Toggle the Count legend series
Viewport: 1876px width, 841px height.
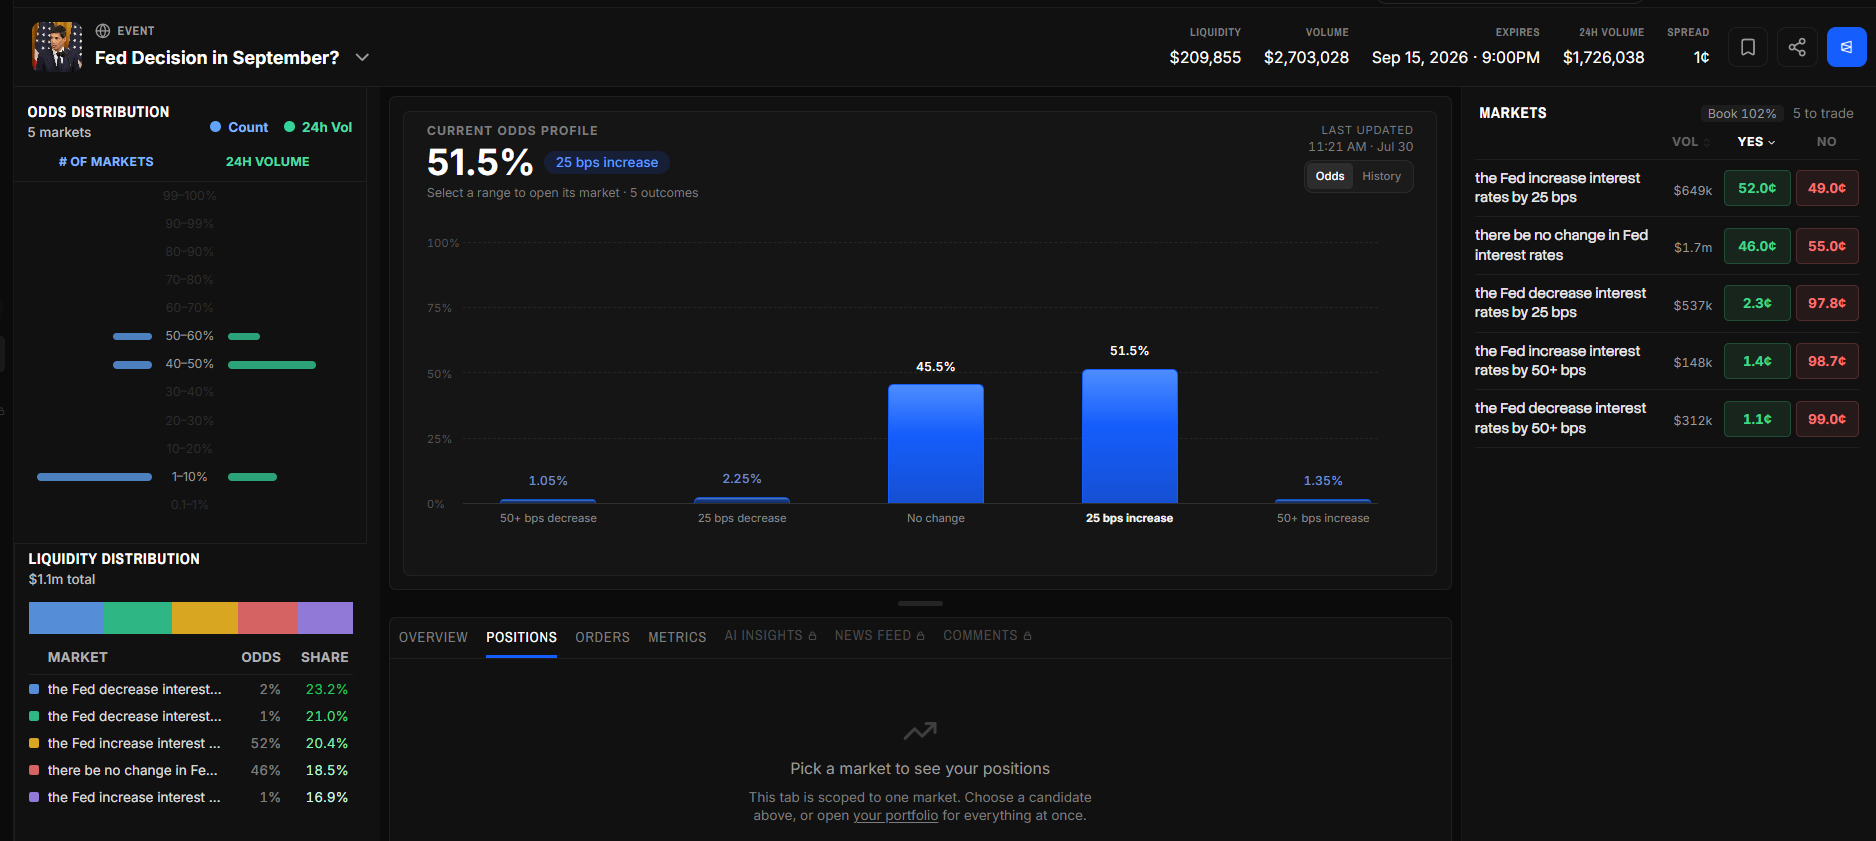pos(239,127)
